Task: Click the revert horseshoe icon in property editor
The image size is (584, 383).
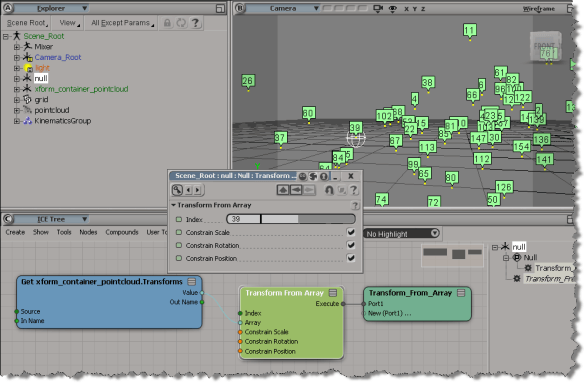Action: [x=329, y=190]
